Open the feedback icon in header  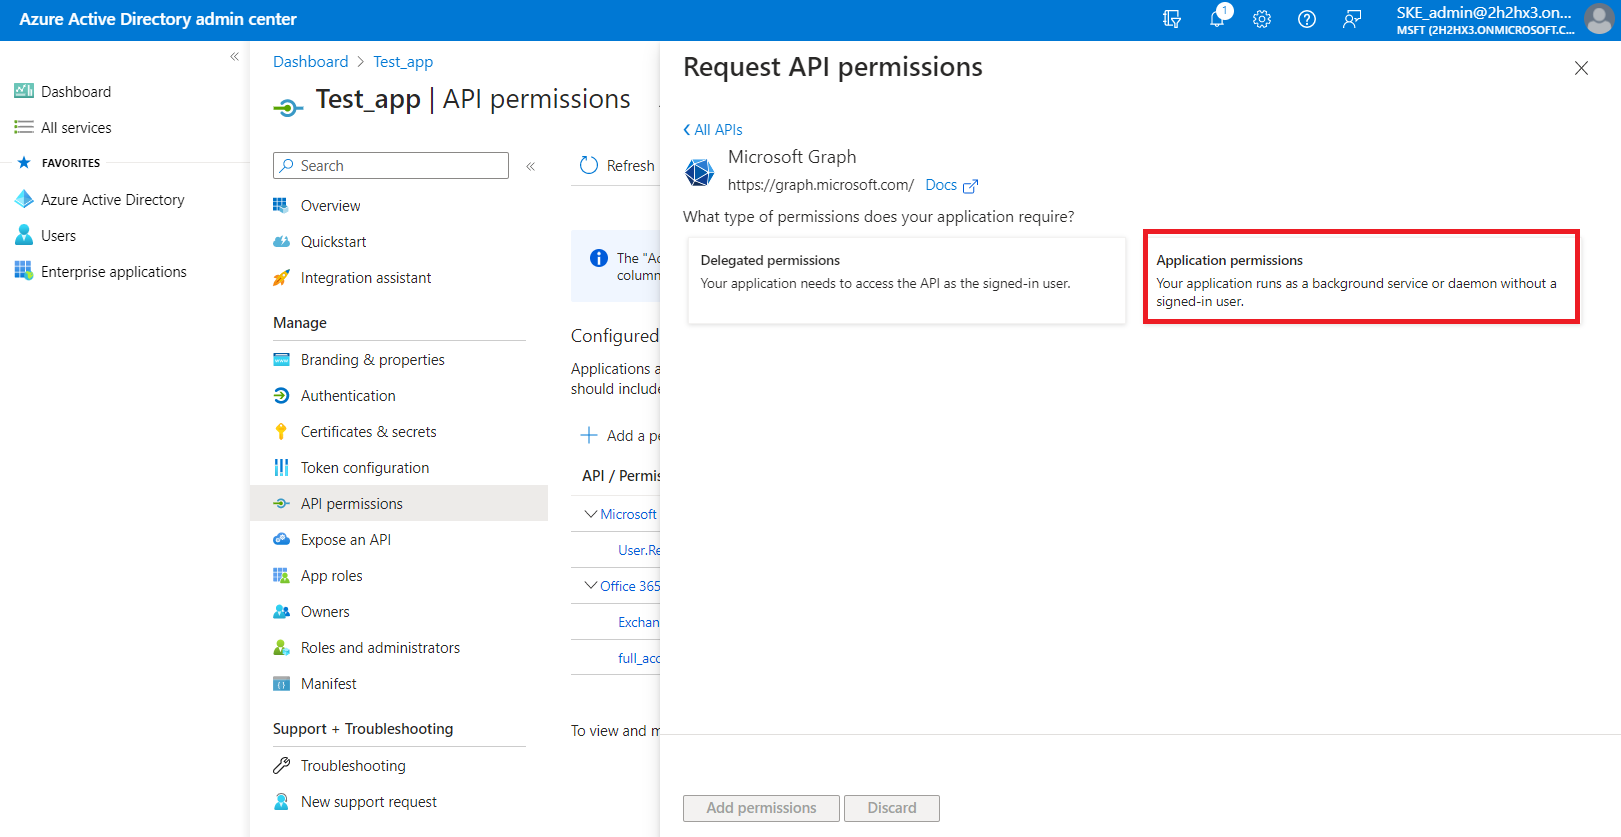(x=1352, y=19)
